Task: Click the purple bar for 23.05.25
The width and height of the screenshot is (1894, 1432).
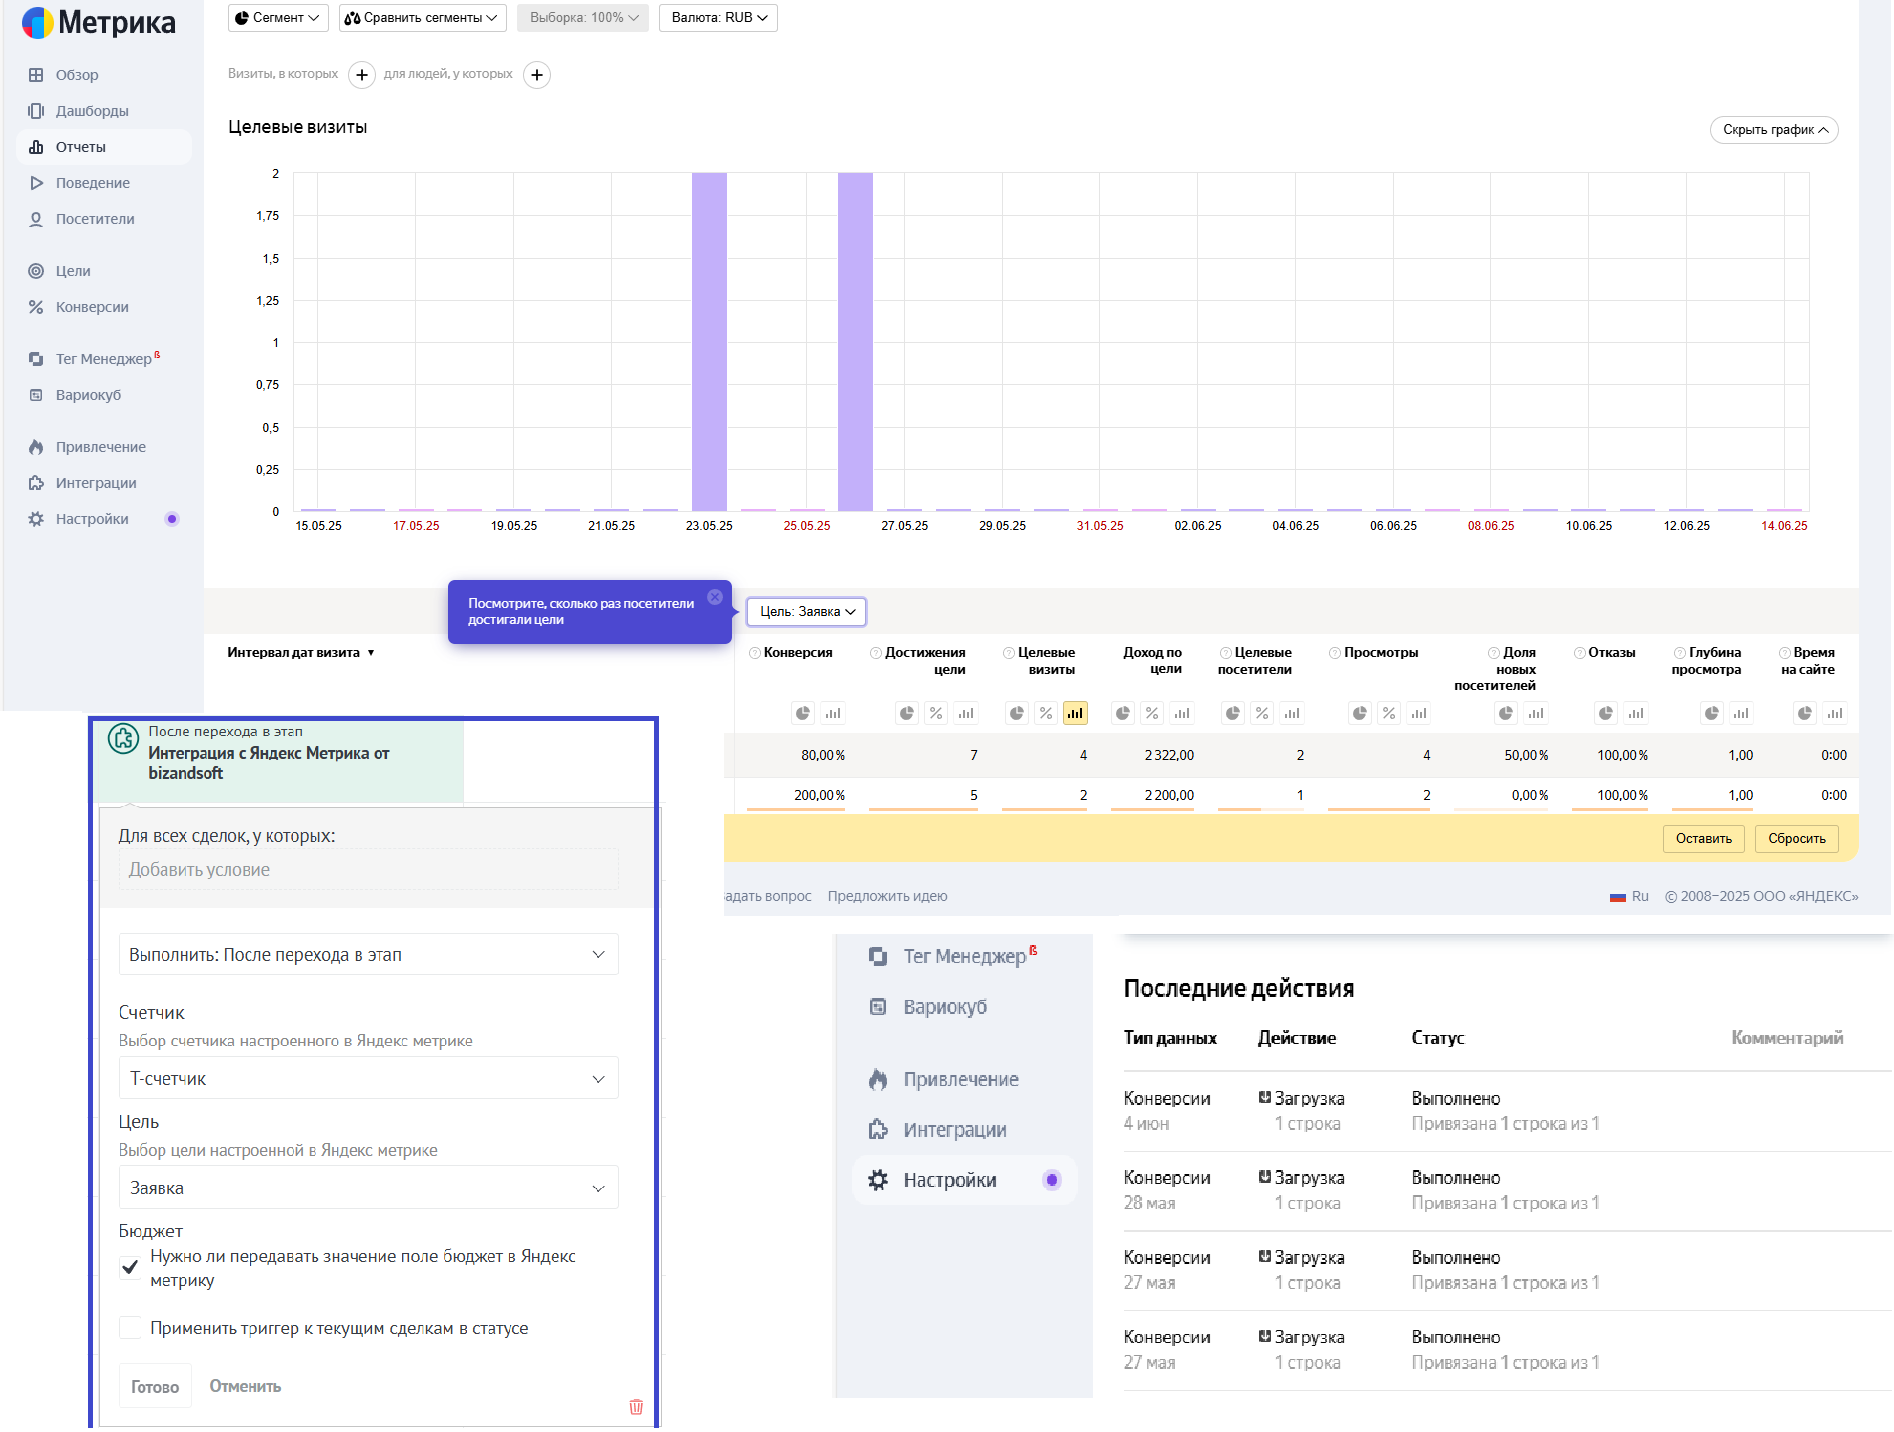Action: 709,341
